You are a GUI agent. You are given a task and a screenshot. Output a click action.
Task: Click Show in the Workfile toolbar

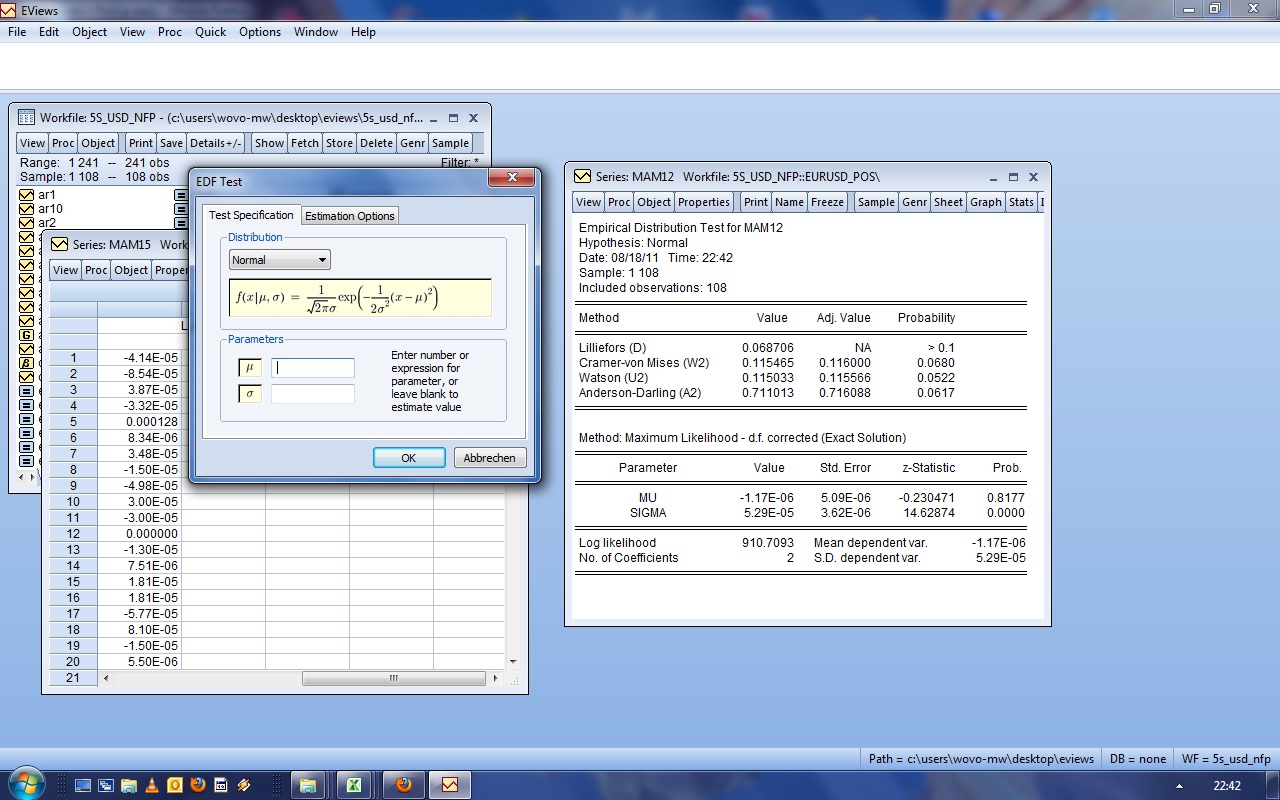269,143
